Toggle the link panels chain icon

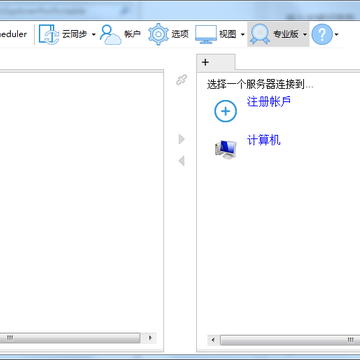182,80
